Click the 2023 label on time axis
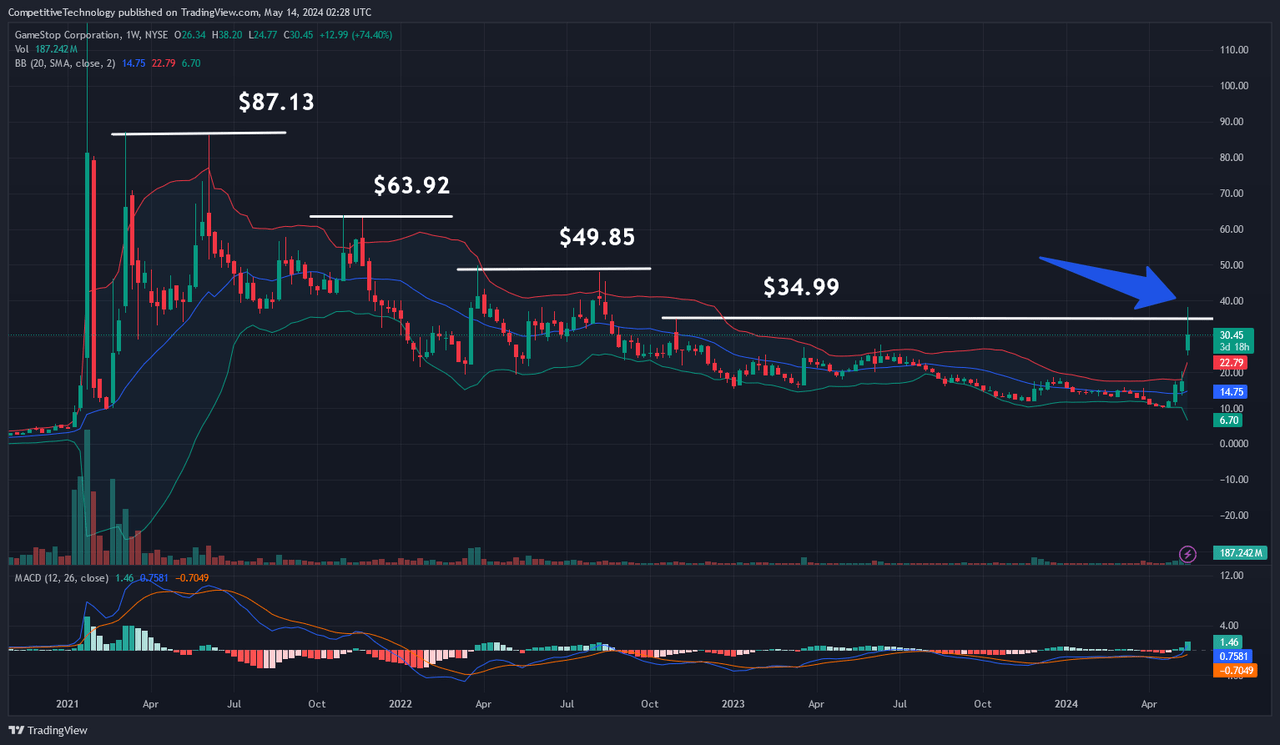The width and height of the screenshot is (1280, 745). [x=733, y=703]
